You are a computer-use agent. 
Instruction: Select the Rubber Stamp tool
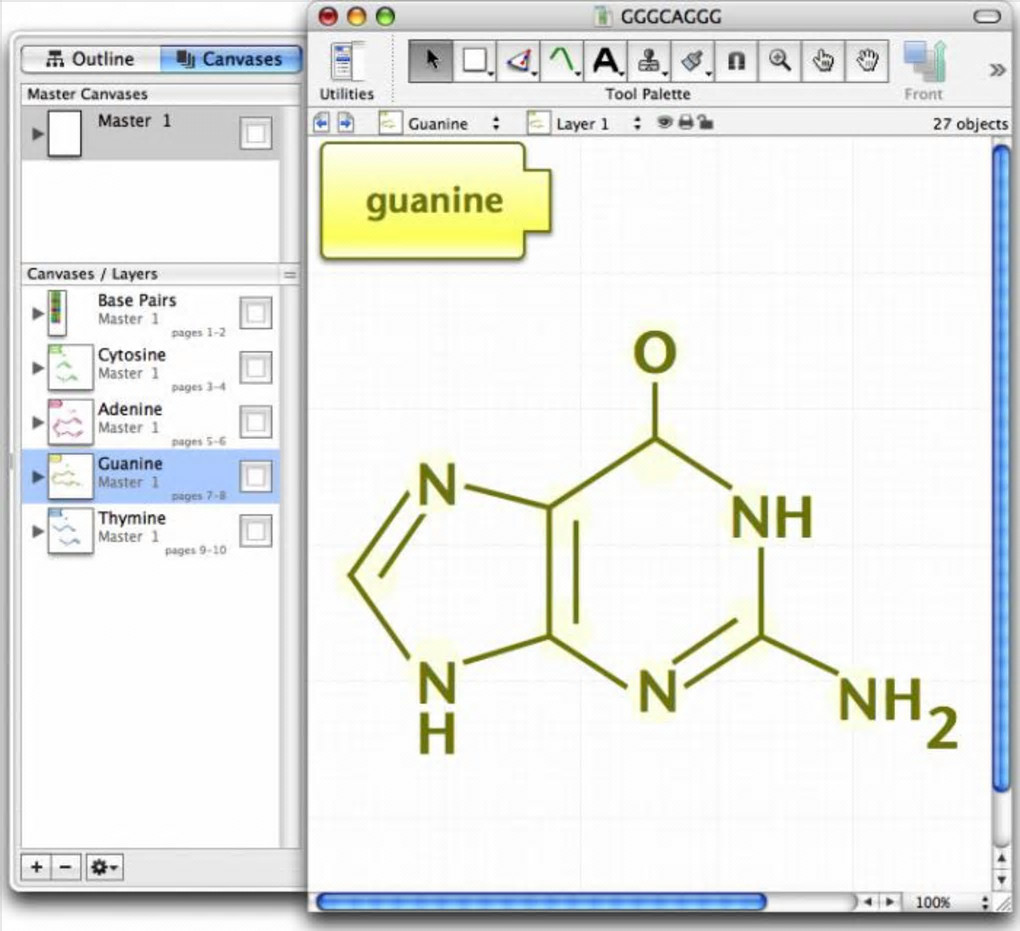pos(649,61)
